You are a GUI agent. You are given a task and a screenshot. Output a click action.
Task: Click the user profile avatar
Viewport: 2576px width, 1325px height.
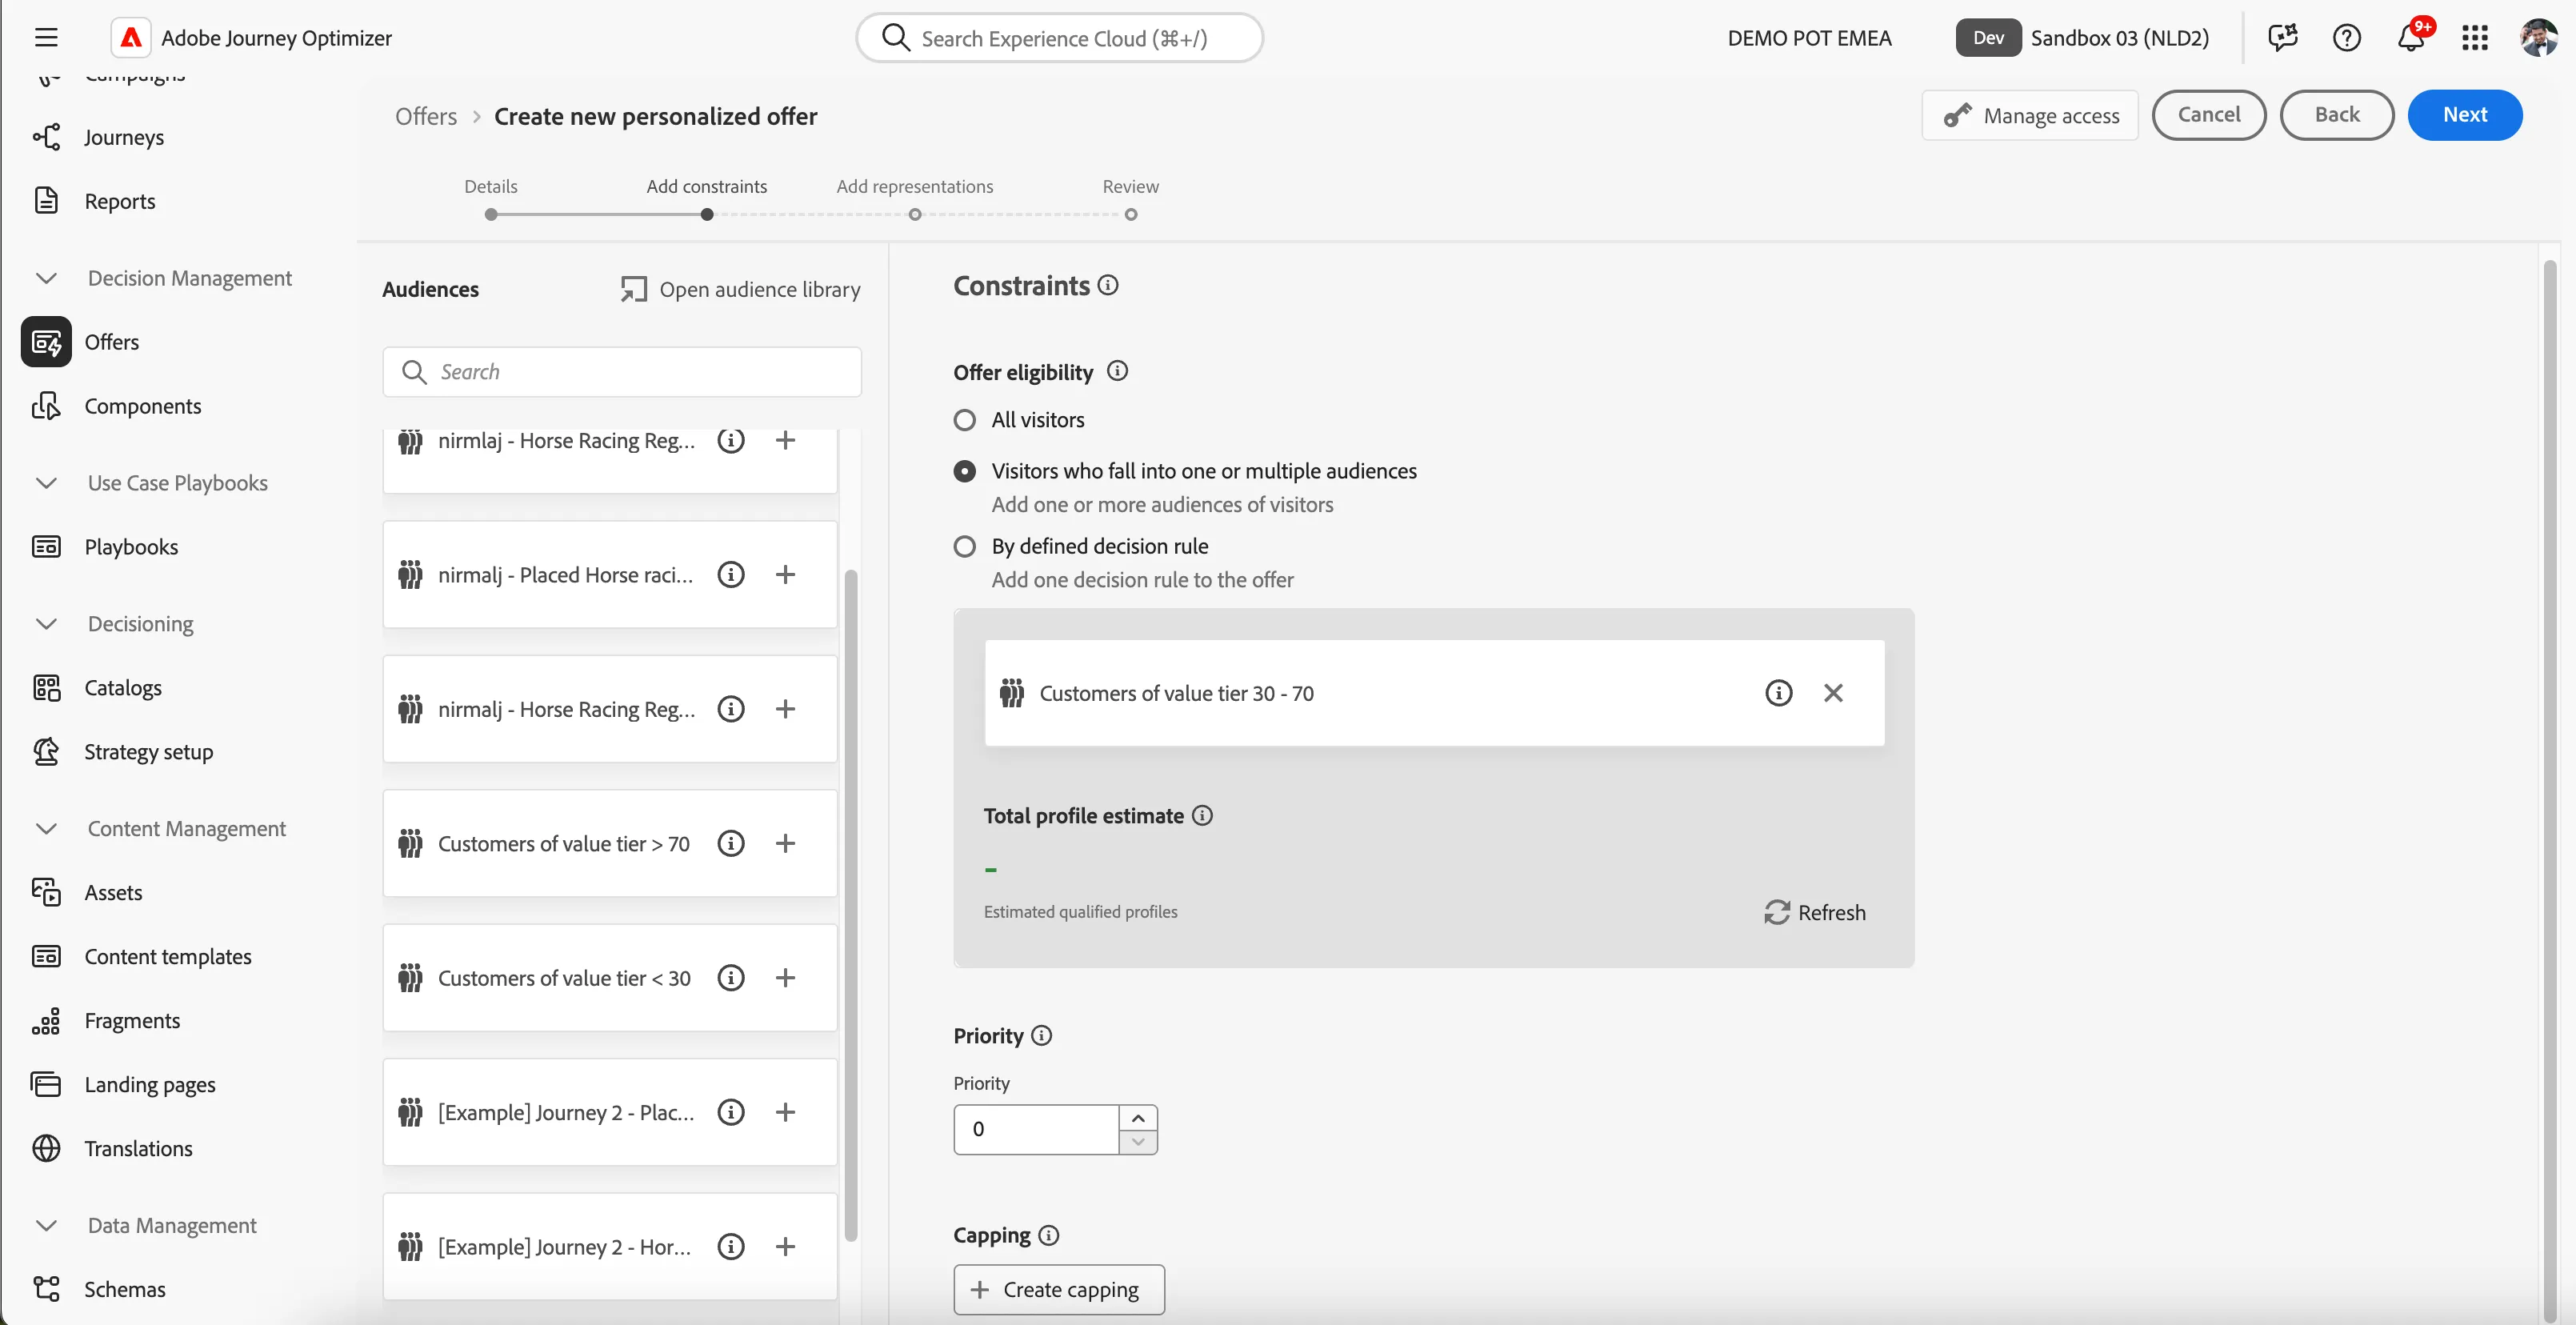click(x=2538, y=38)
